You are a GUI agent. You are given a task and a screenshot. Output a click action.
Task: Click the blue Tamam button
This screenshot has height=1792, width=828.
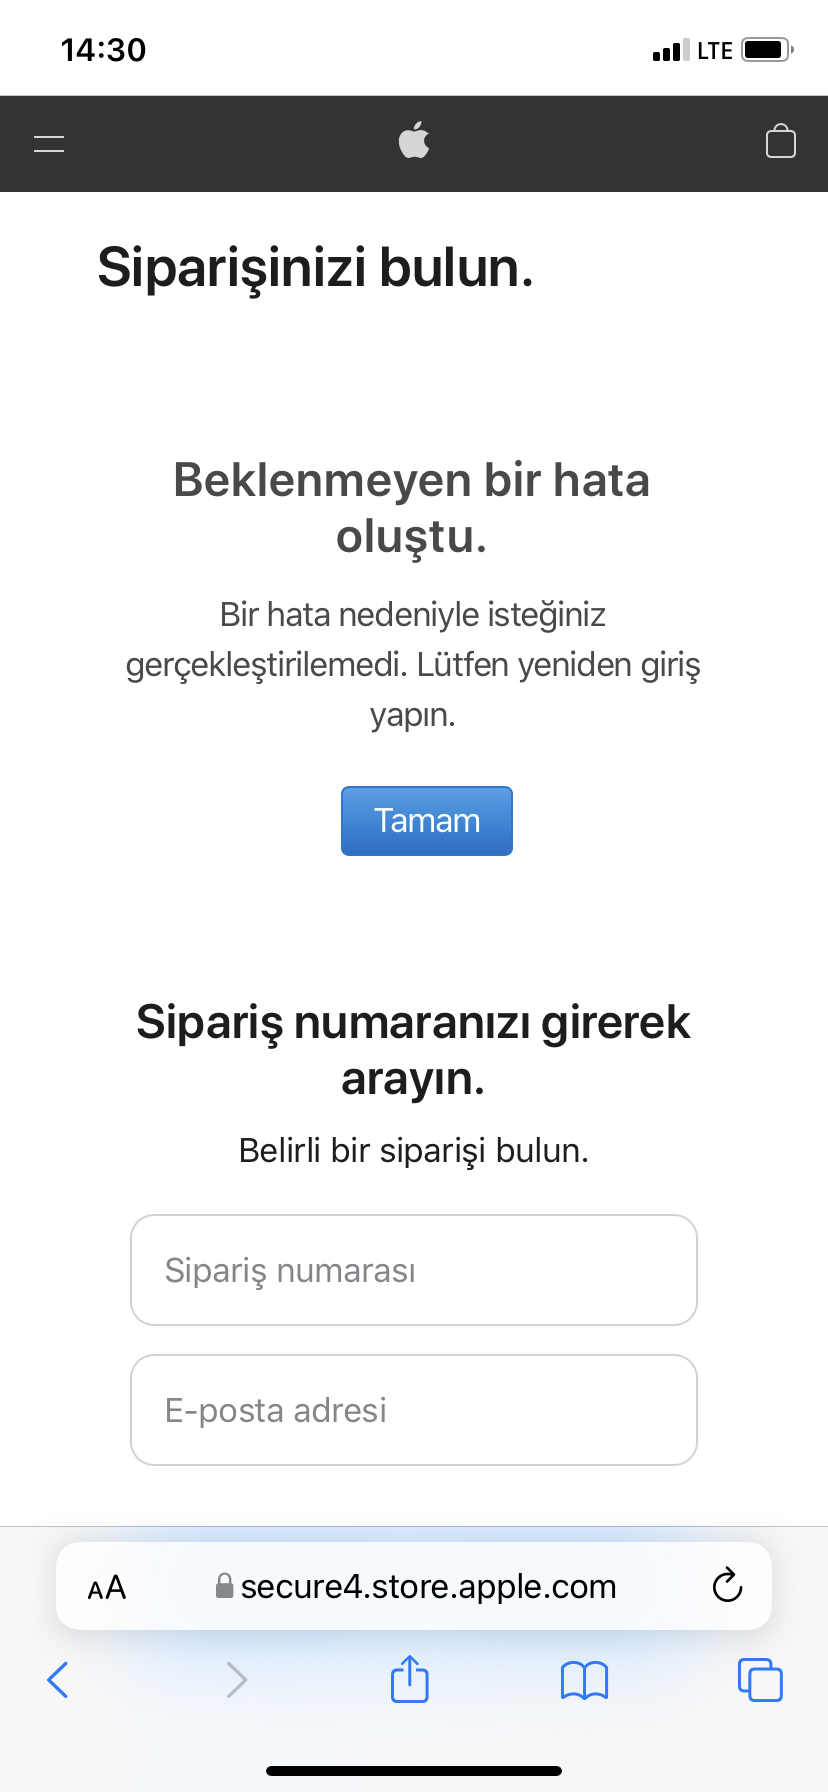coord(427,821)
